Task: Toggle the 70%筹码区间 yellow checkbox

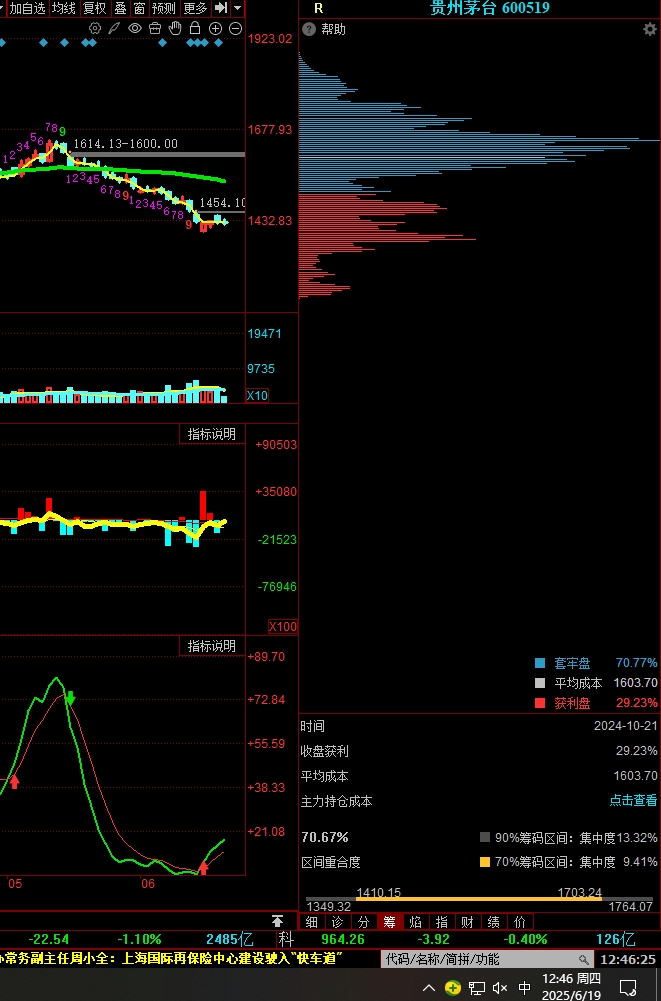Action: point(485,862)
